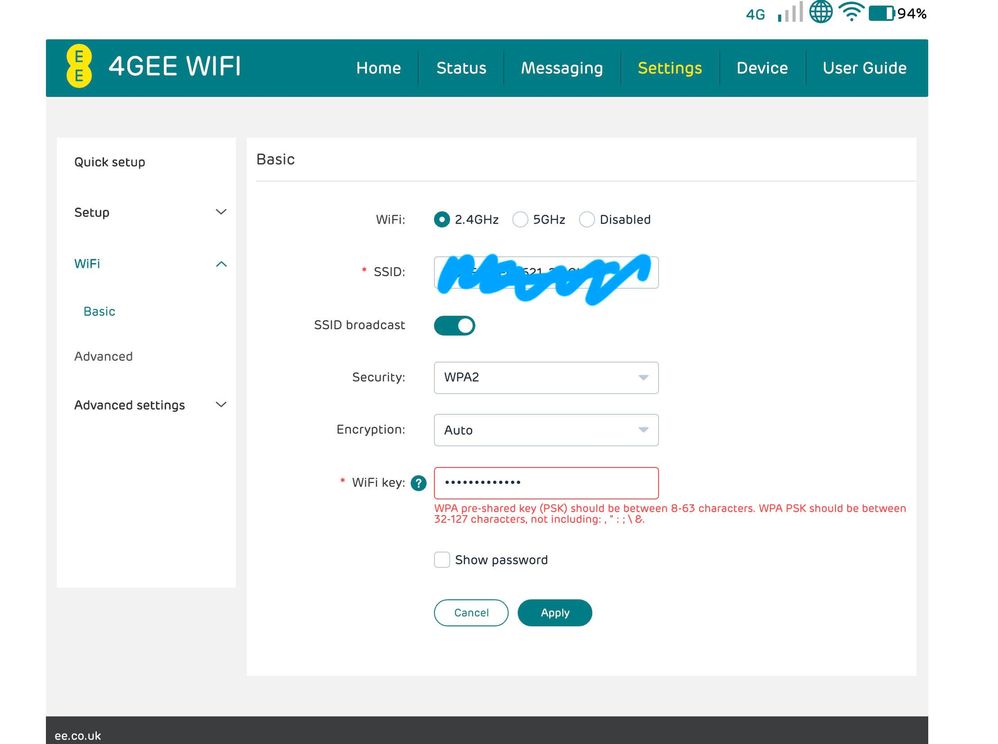The width and height of the screenshot is (998, 744).
Task: Open the Status tab
Action: (x=461, y=68)
